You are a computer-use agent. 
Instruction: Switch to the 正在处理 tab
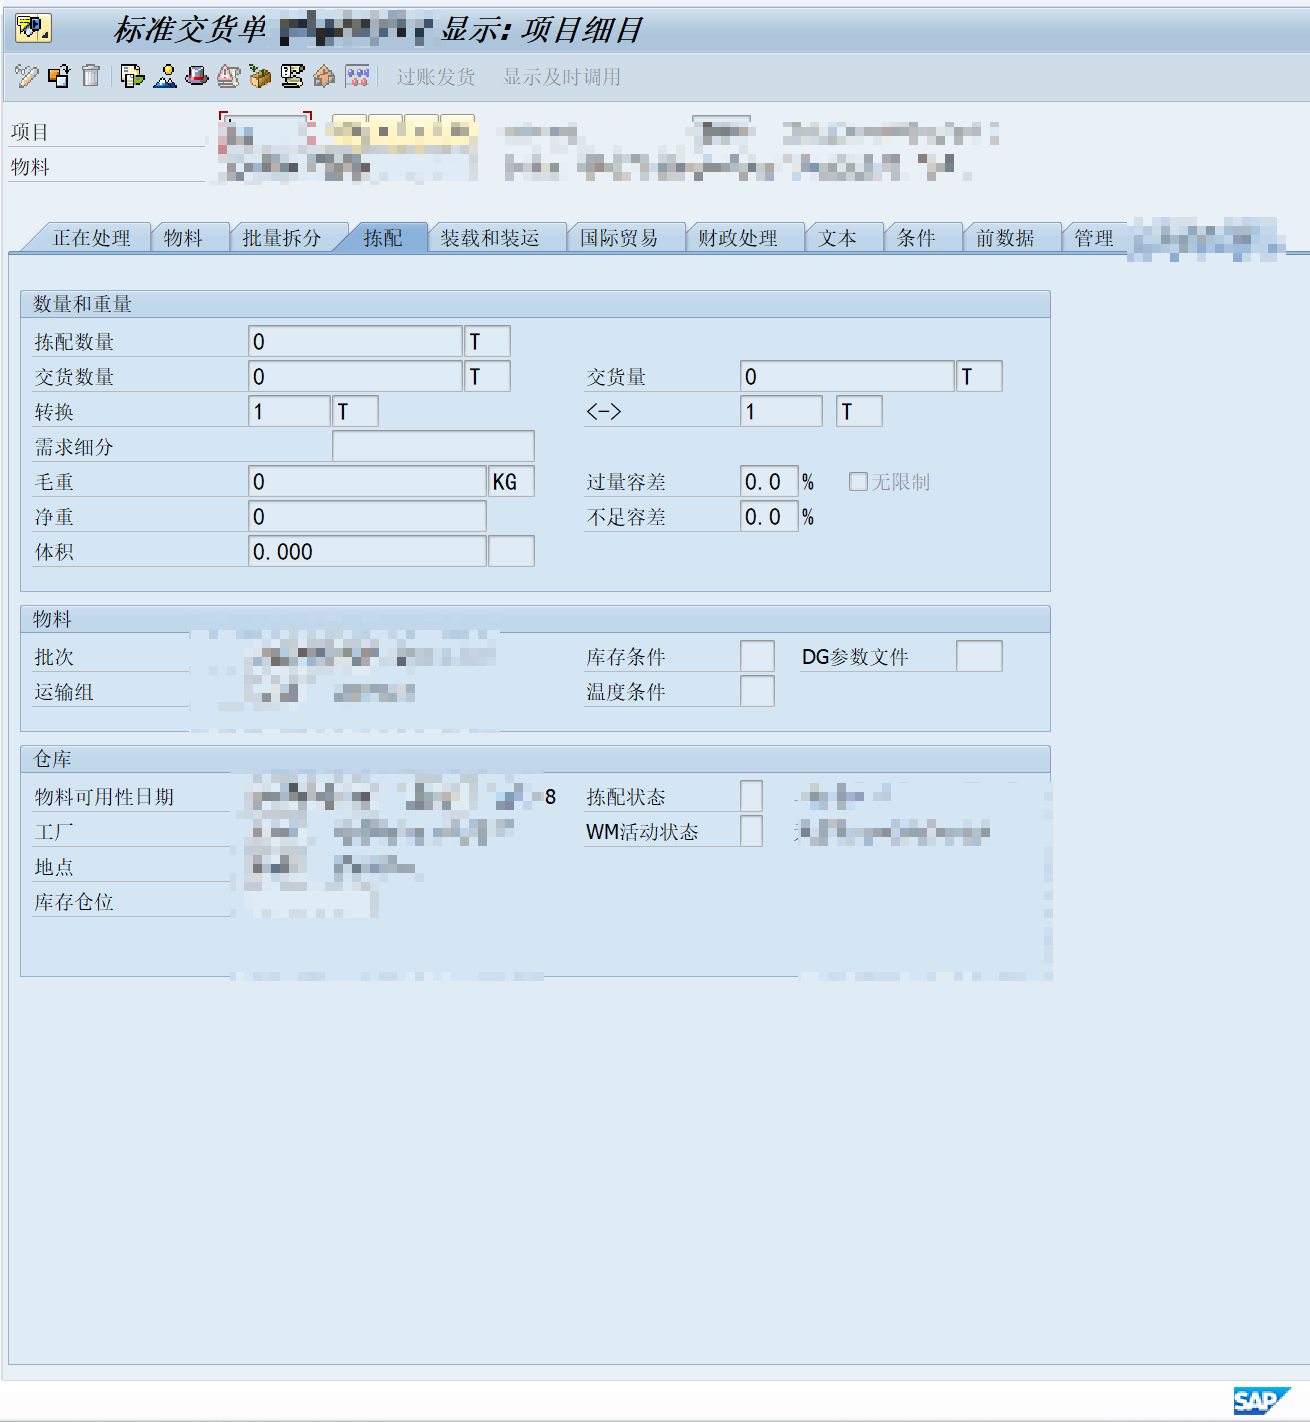pos(92,238)
